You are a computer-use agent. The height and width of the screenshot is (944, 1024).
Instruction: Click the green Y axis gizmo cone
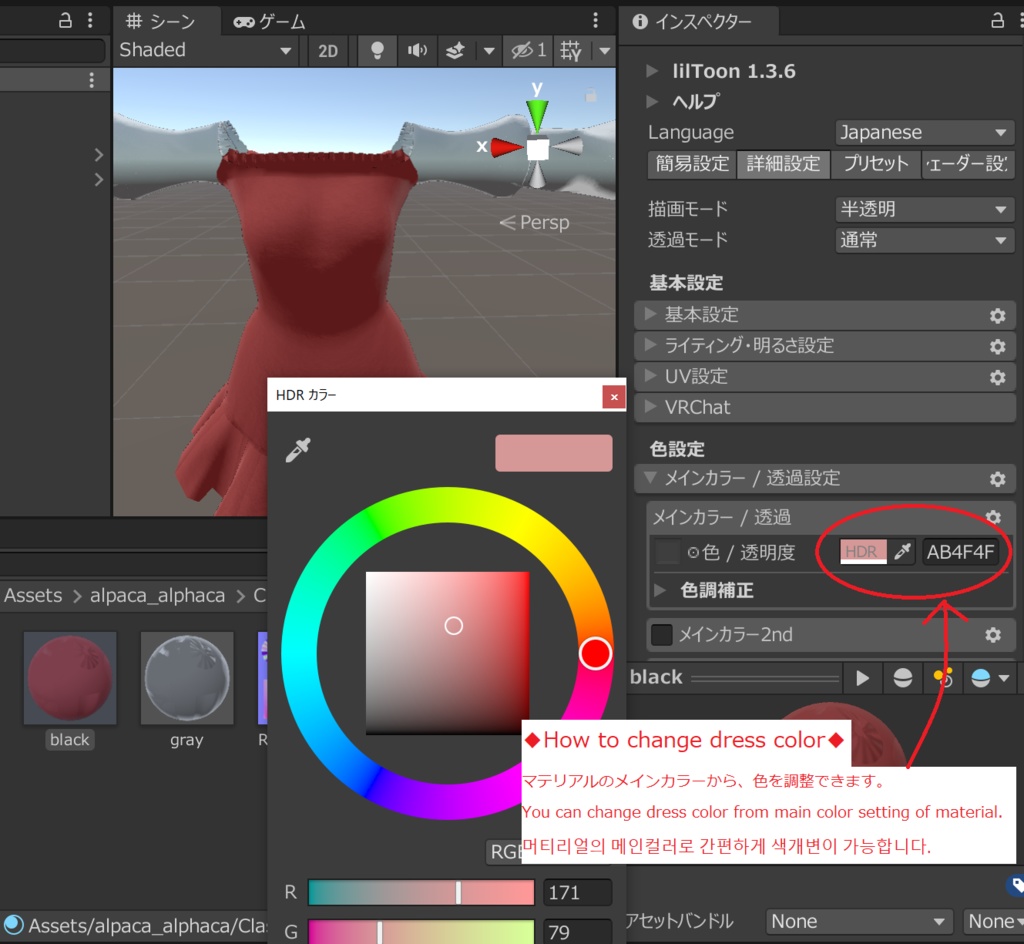pos(537,116)
